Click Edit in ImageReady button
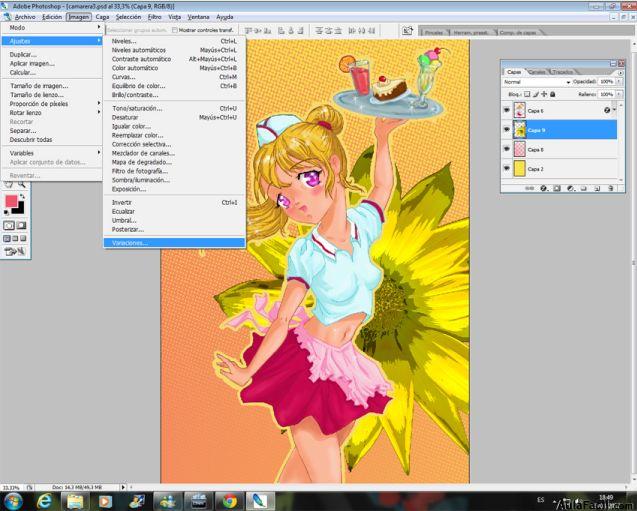637x511 pixels. pyautogui.click(x=15, y=251)
